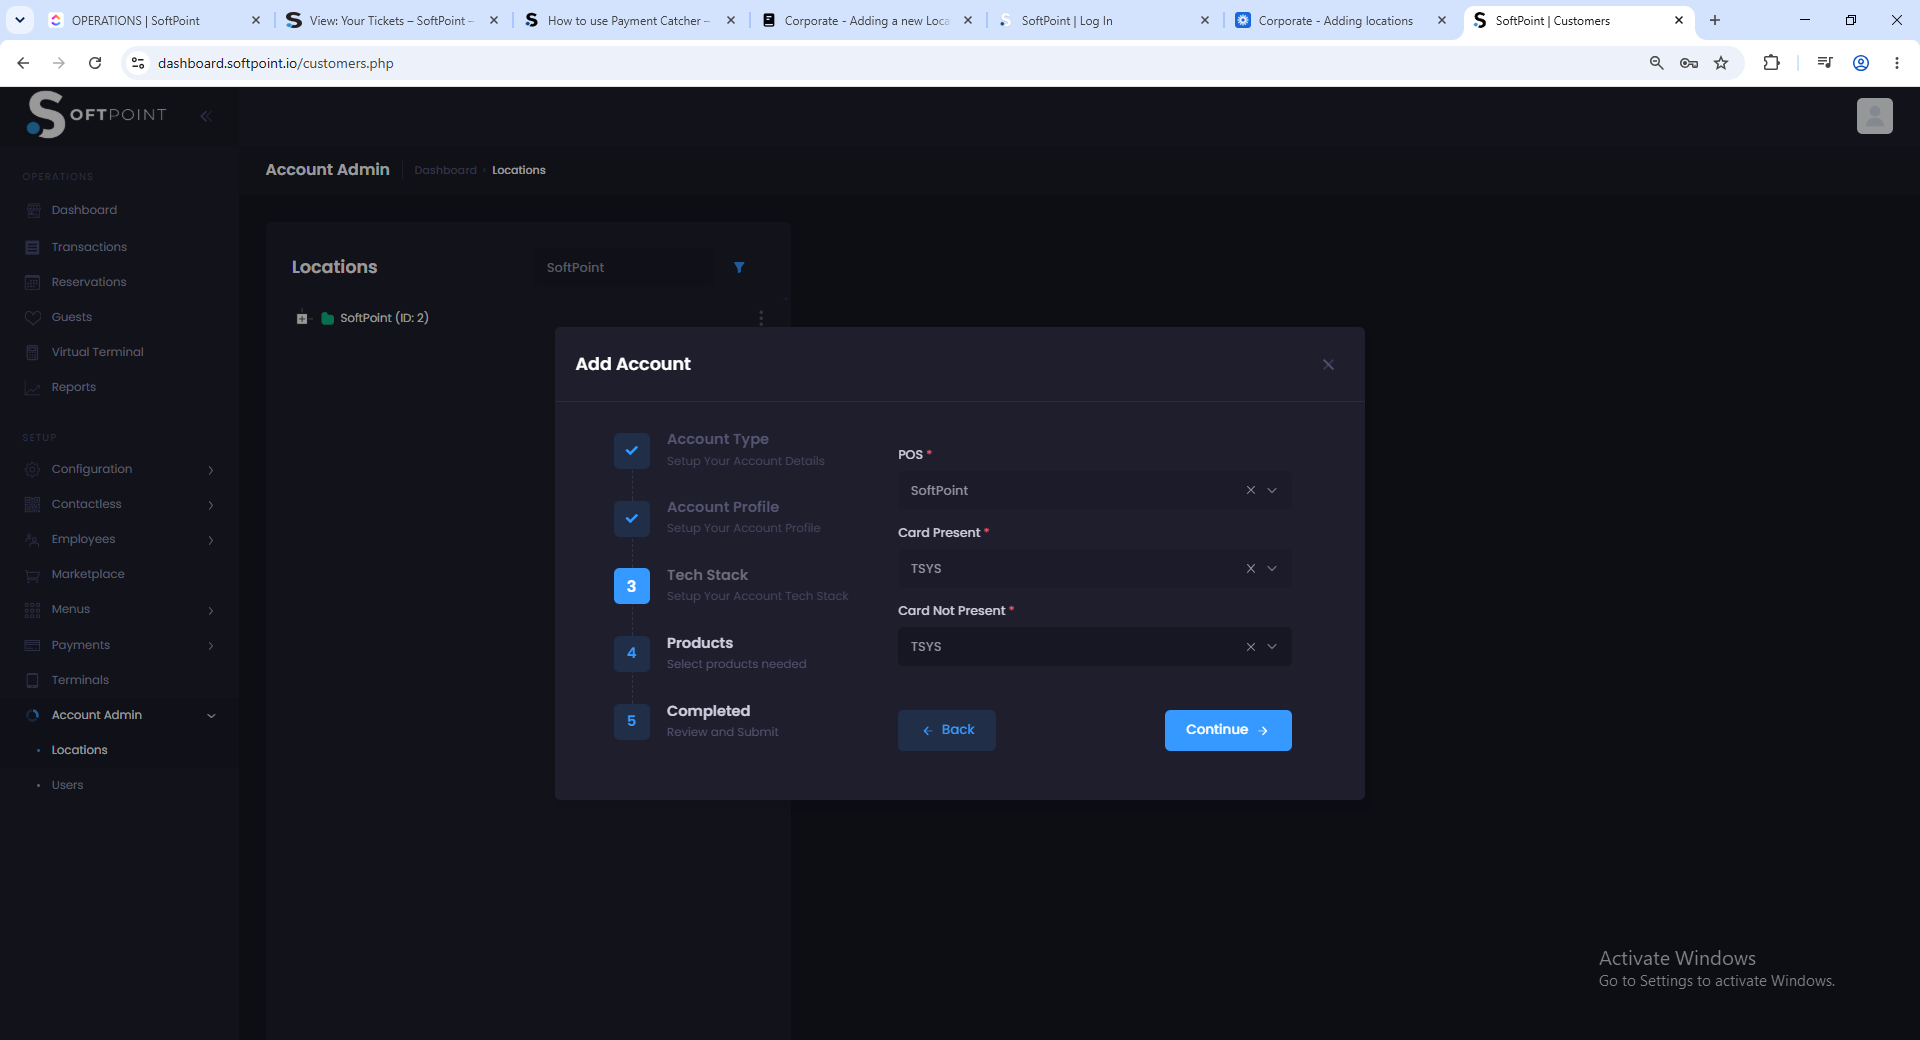Clear the Card Present TSYS selection
Image resolution: width=1920 pixels, height=1040 pixels.
click(x=1250, y=568)
